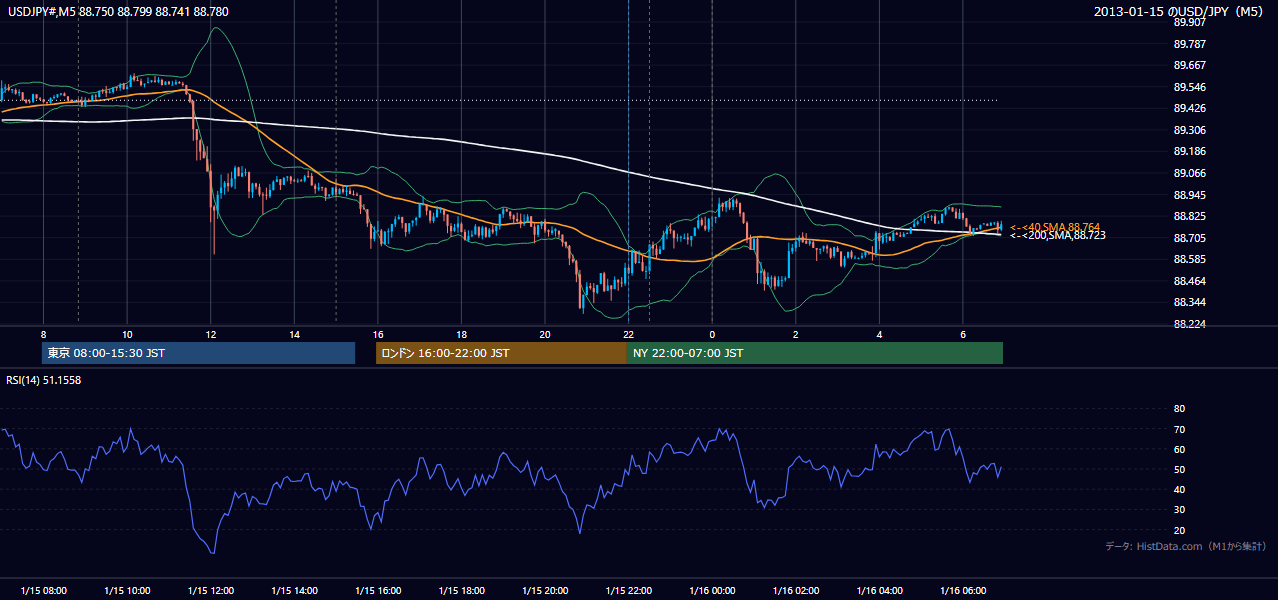The height and width of the screenshot is (600, 1278).
Task: Select the 東京 08:00-15:30 JST session bar
Action: pos(199,353)
